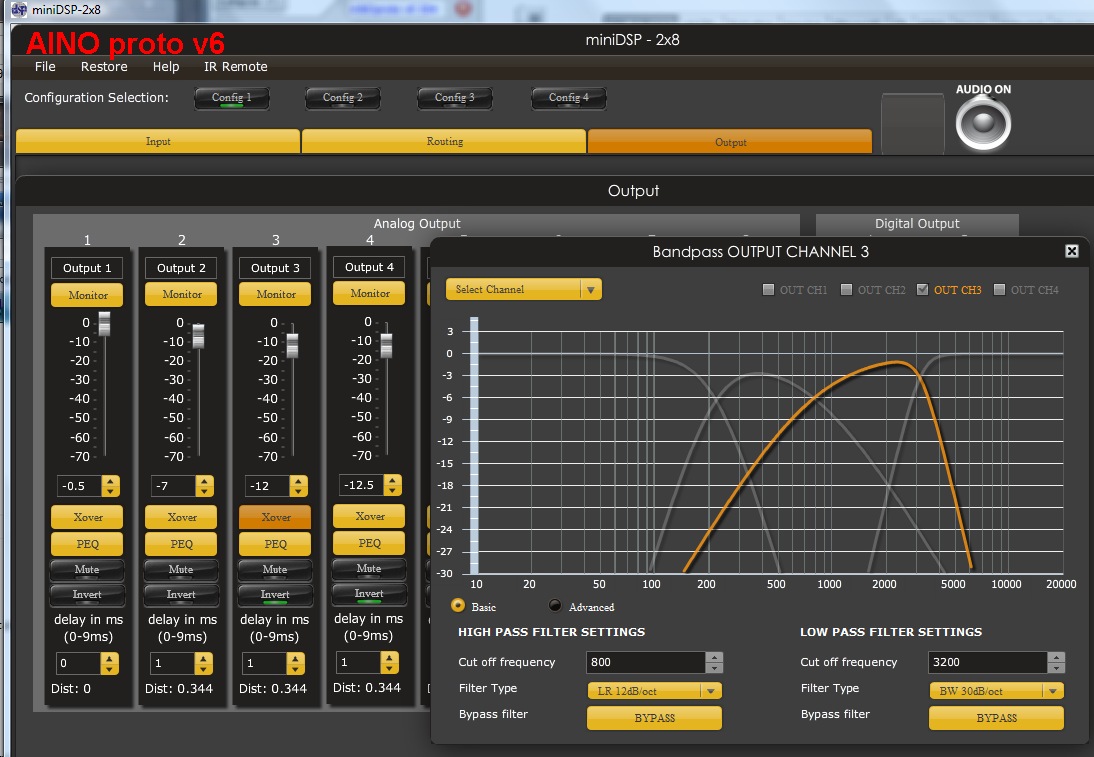Enable OUT CH4 checkbox in graph
Image resolution: width=1094 pixels, height=757 pixels.
(999, 290)
